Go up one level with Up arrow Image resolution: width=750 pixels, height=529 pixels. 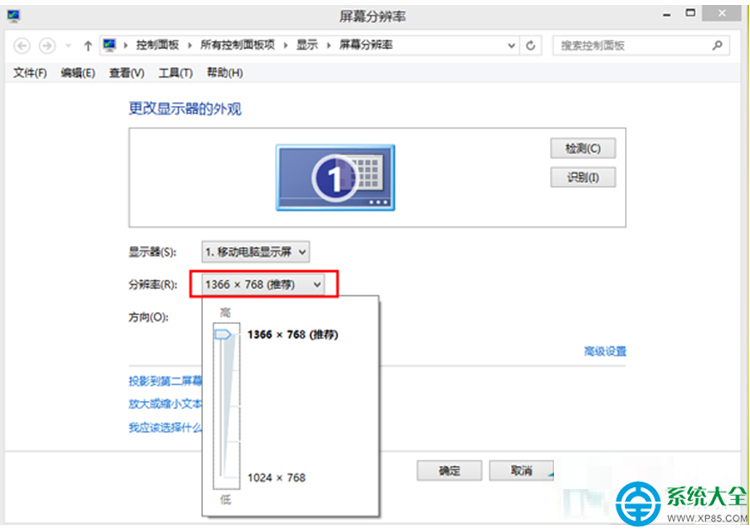(x=88, y=46)
